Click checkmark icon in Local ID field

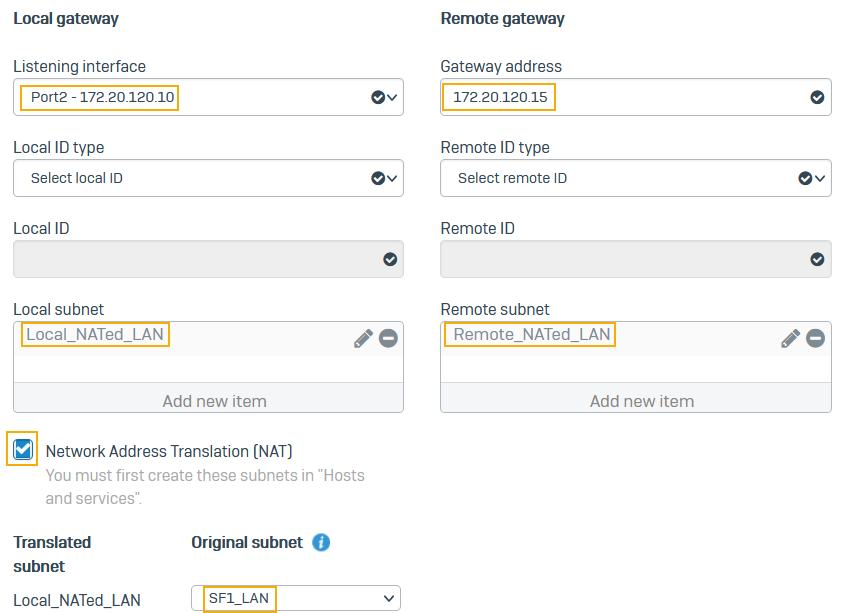pos(390,259)
